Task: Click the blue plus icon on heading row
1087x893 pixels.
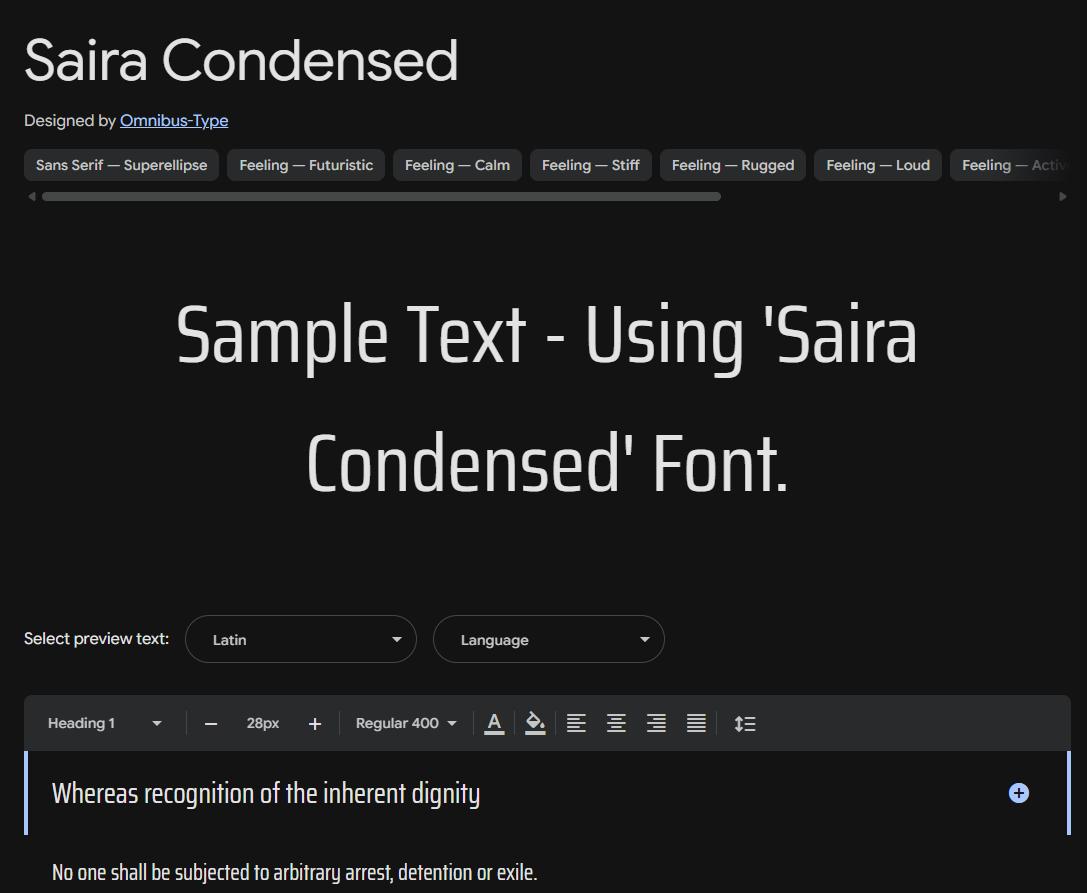Action: pyautogui.click(x=1018, y=793)
